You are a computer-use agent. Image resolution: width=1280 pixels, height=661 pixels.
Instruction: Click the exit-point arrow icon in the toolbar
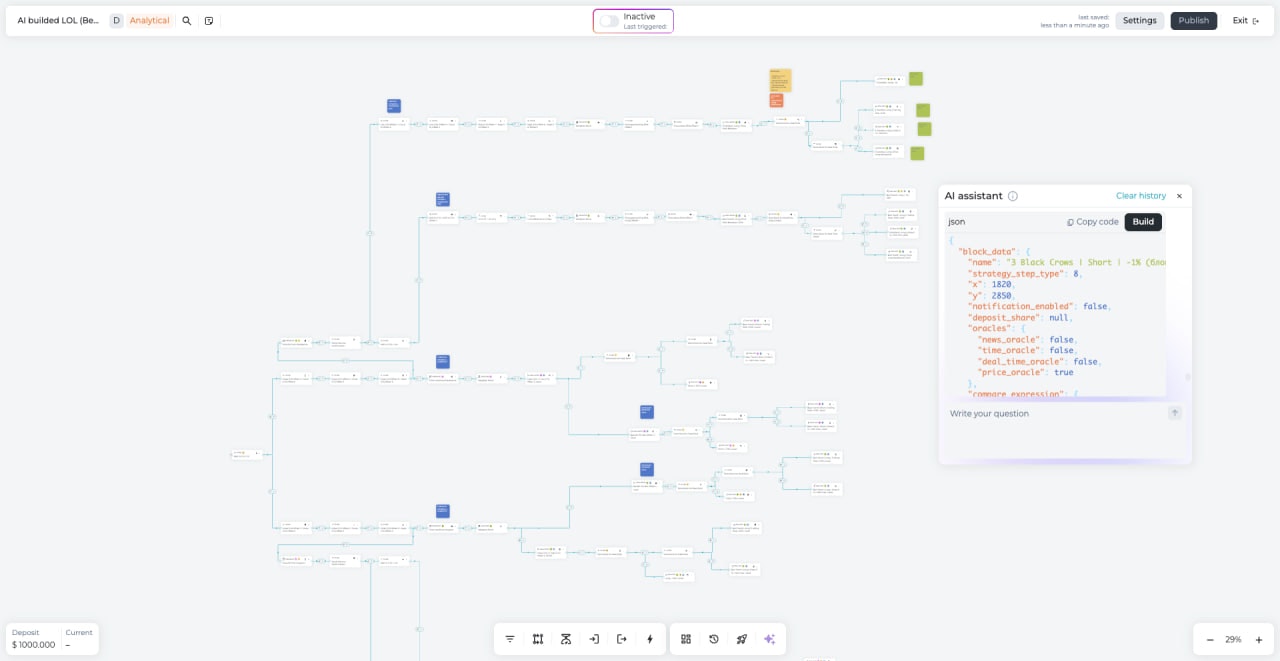(622, 638)
